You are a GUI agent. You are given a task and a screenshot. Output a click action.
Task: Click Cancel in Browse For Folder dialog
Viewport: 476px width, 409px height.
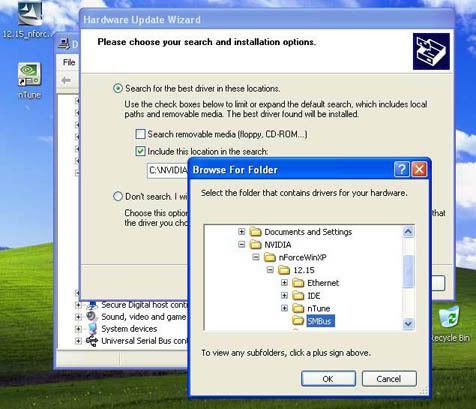389,379
